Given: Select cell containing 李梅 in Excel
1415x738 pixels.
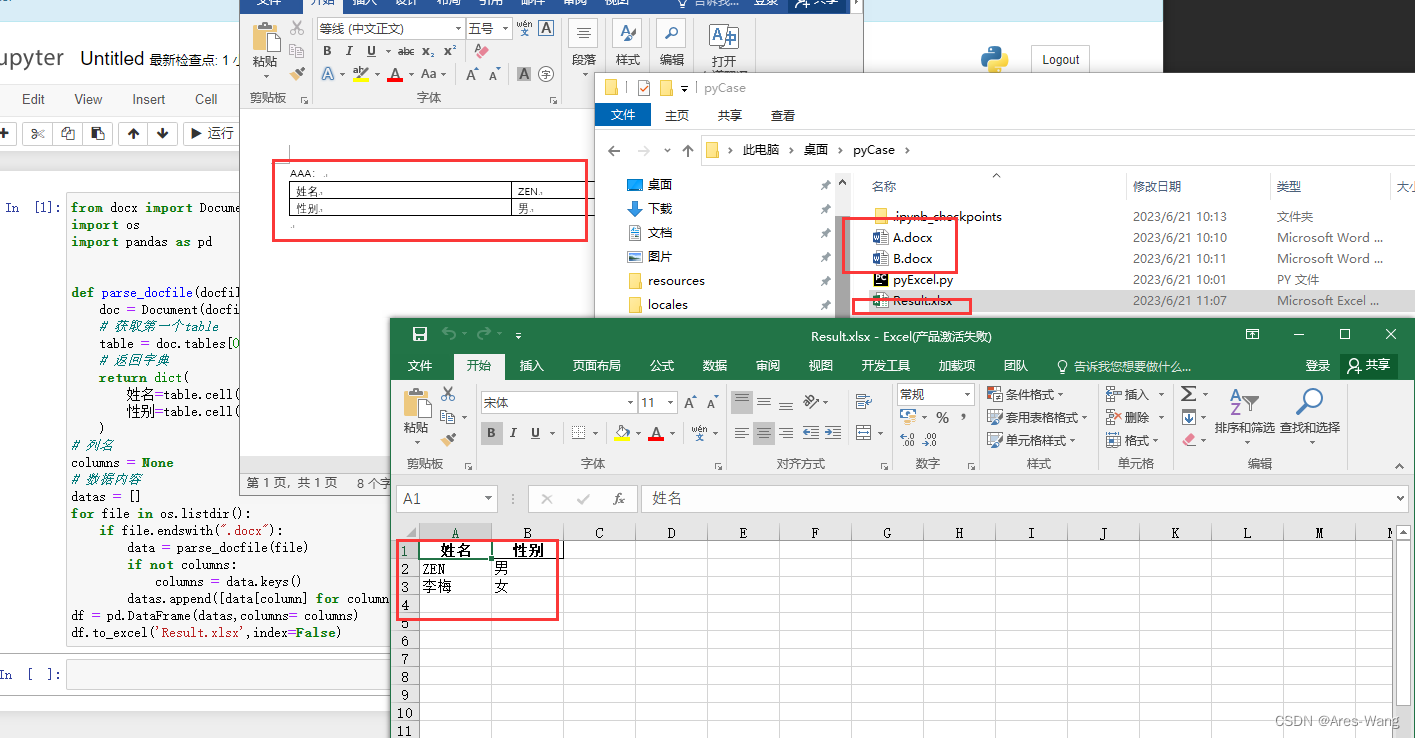Looking at the screenshot, I should 455,586.
